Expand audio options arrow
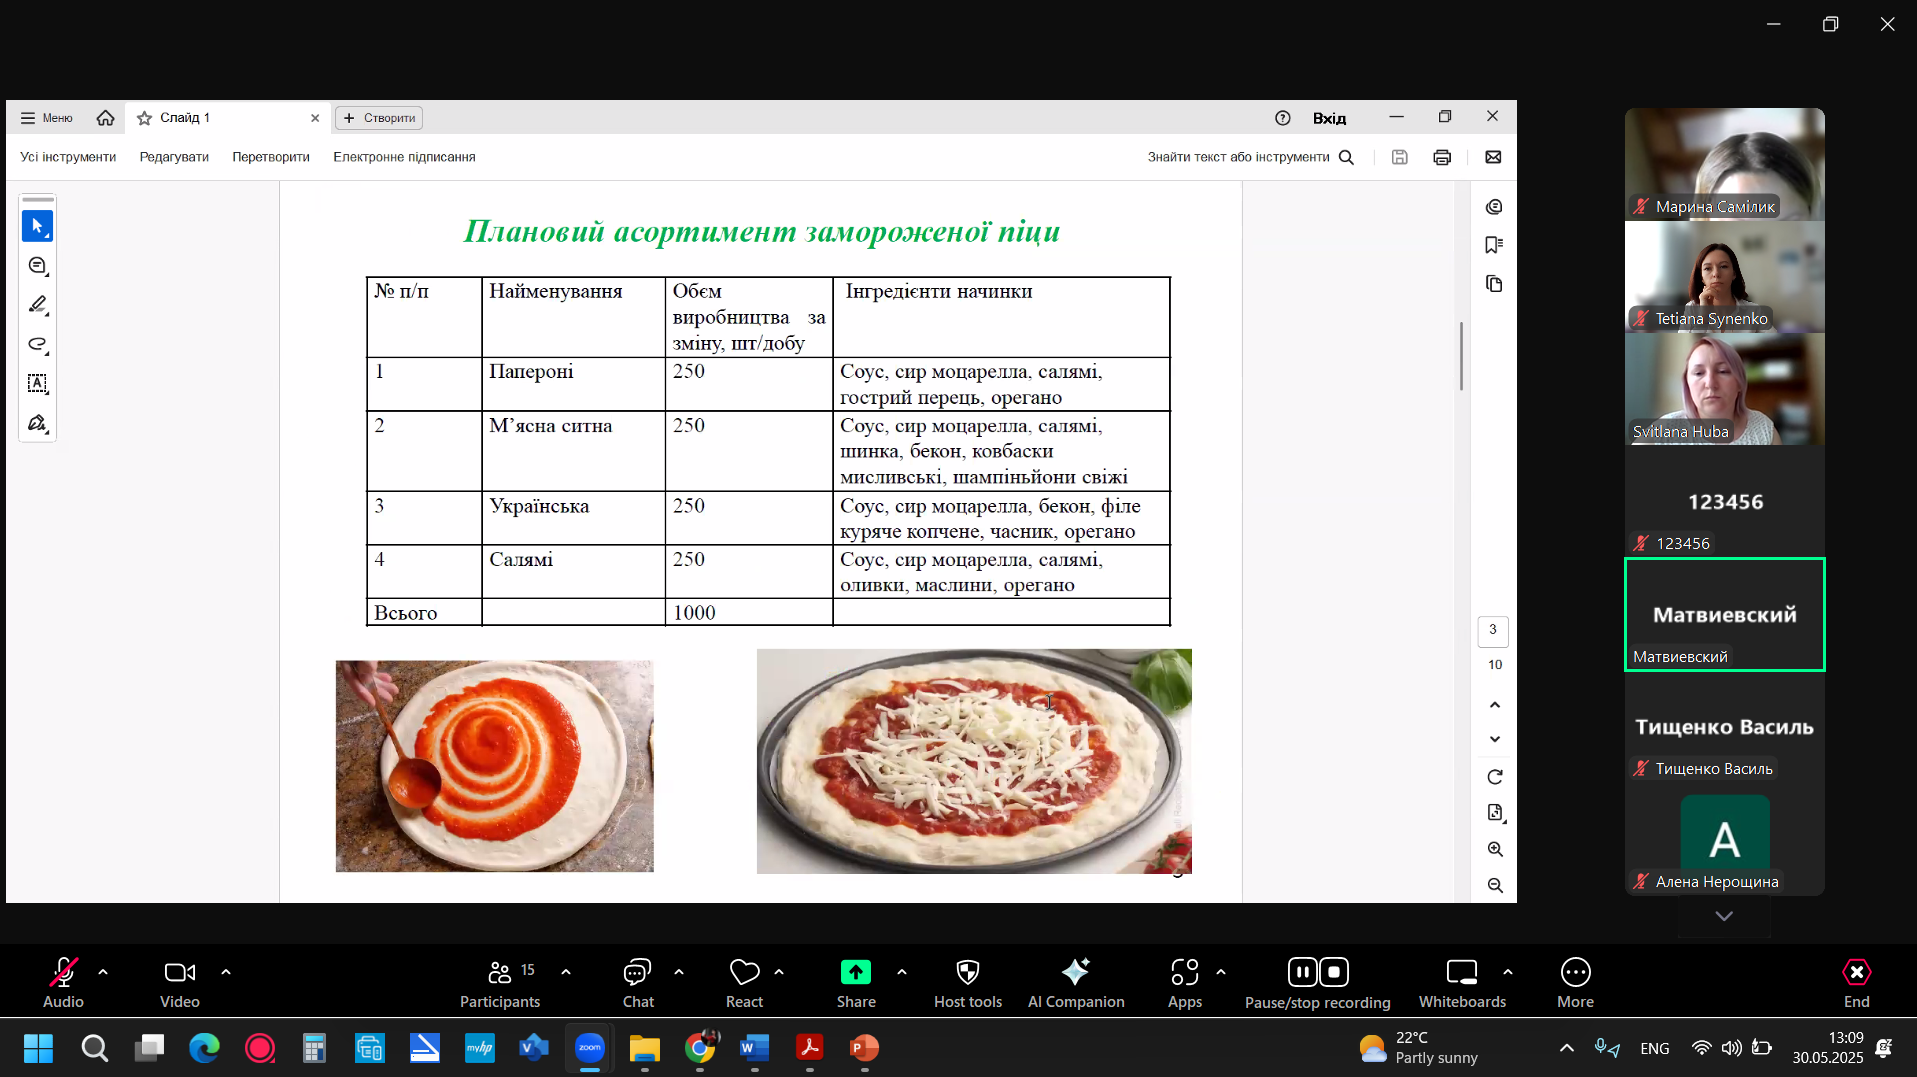The image size is (1917, 1077). (x=103, y=972)
